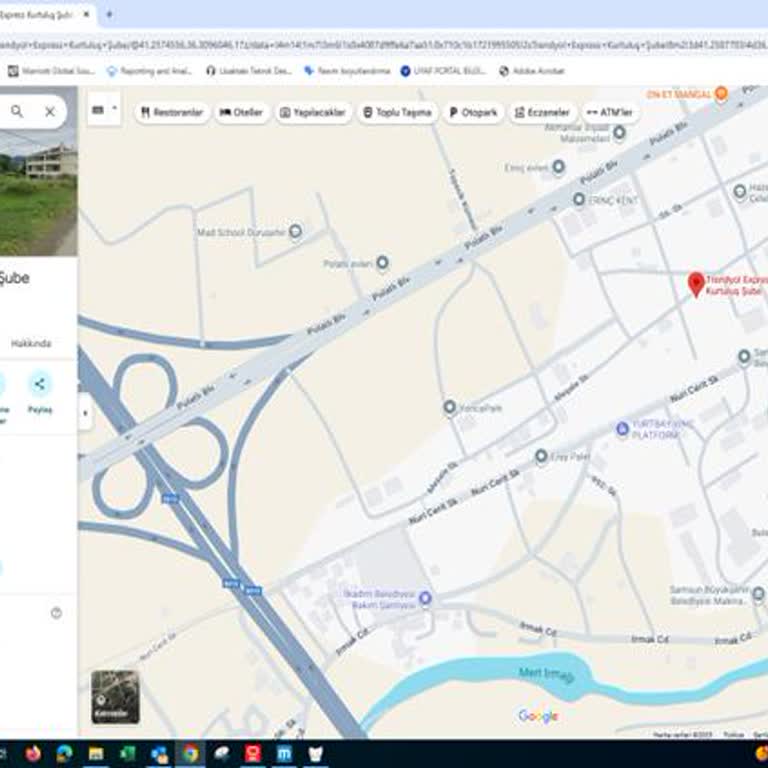
Task: Show ATM'ler locations on the map
Action: (610, 113)
